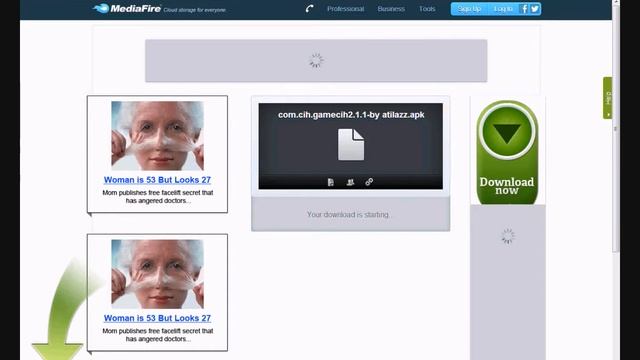Open the Professional menu item
This screenshot has height=360, width=640.
pos(345,9)
